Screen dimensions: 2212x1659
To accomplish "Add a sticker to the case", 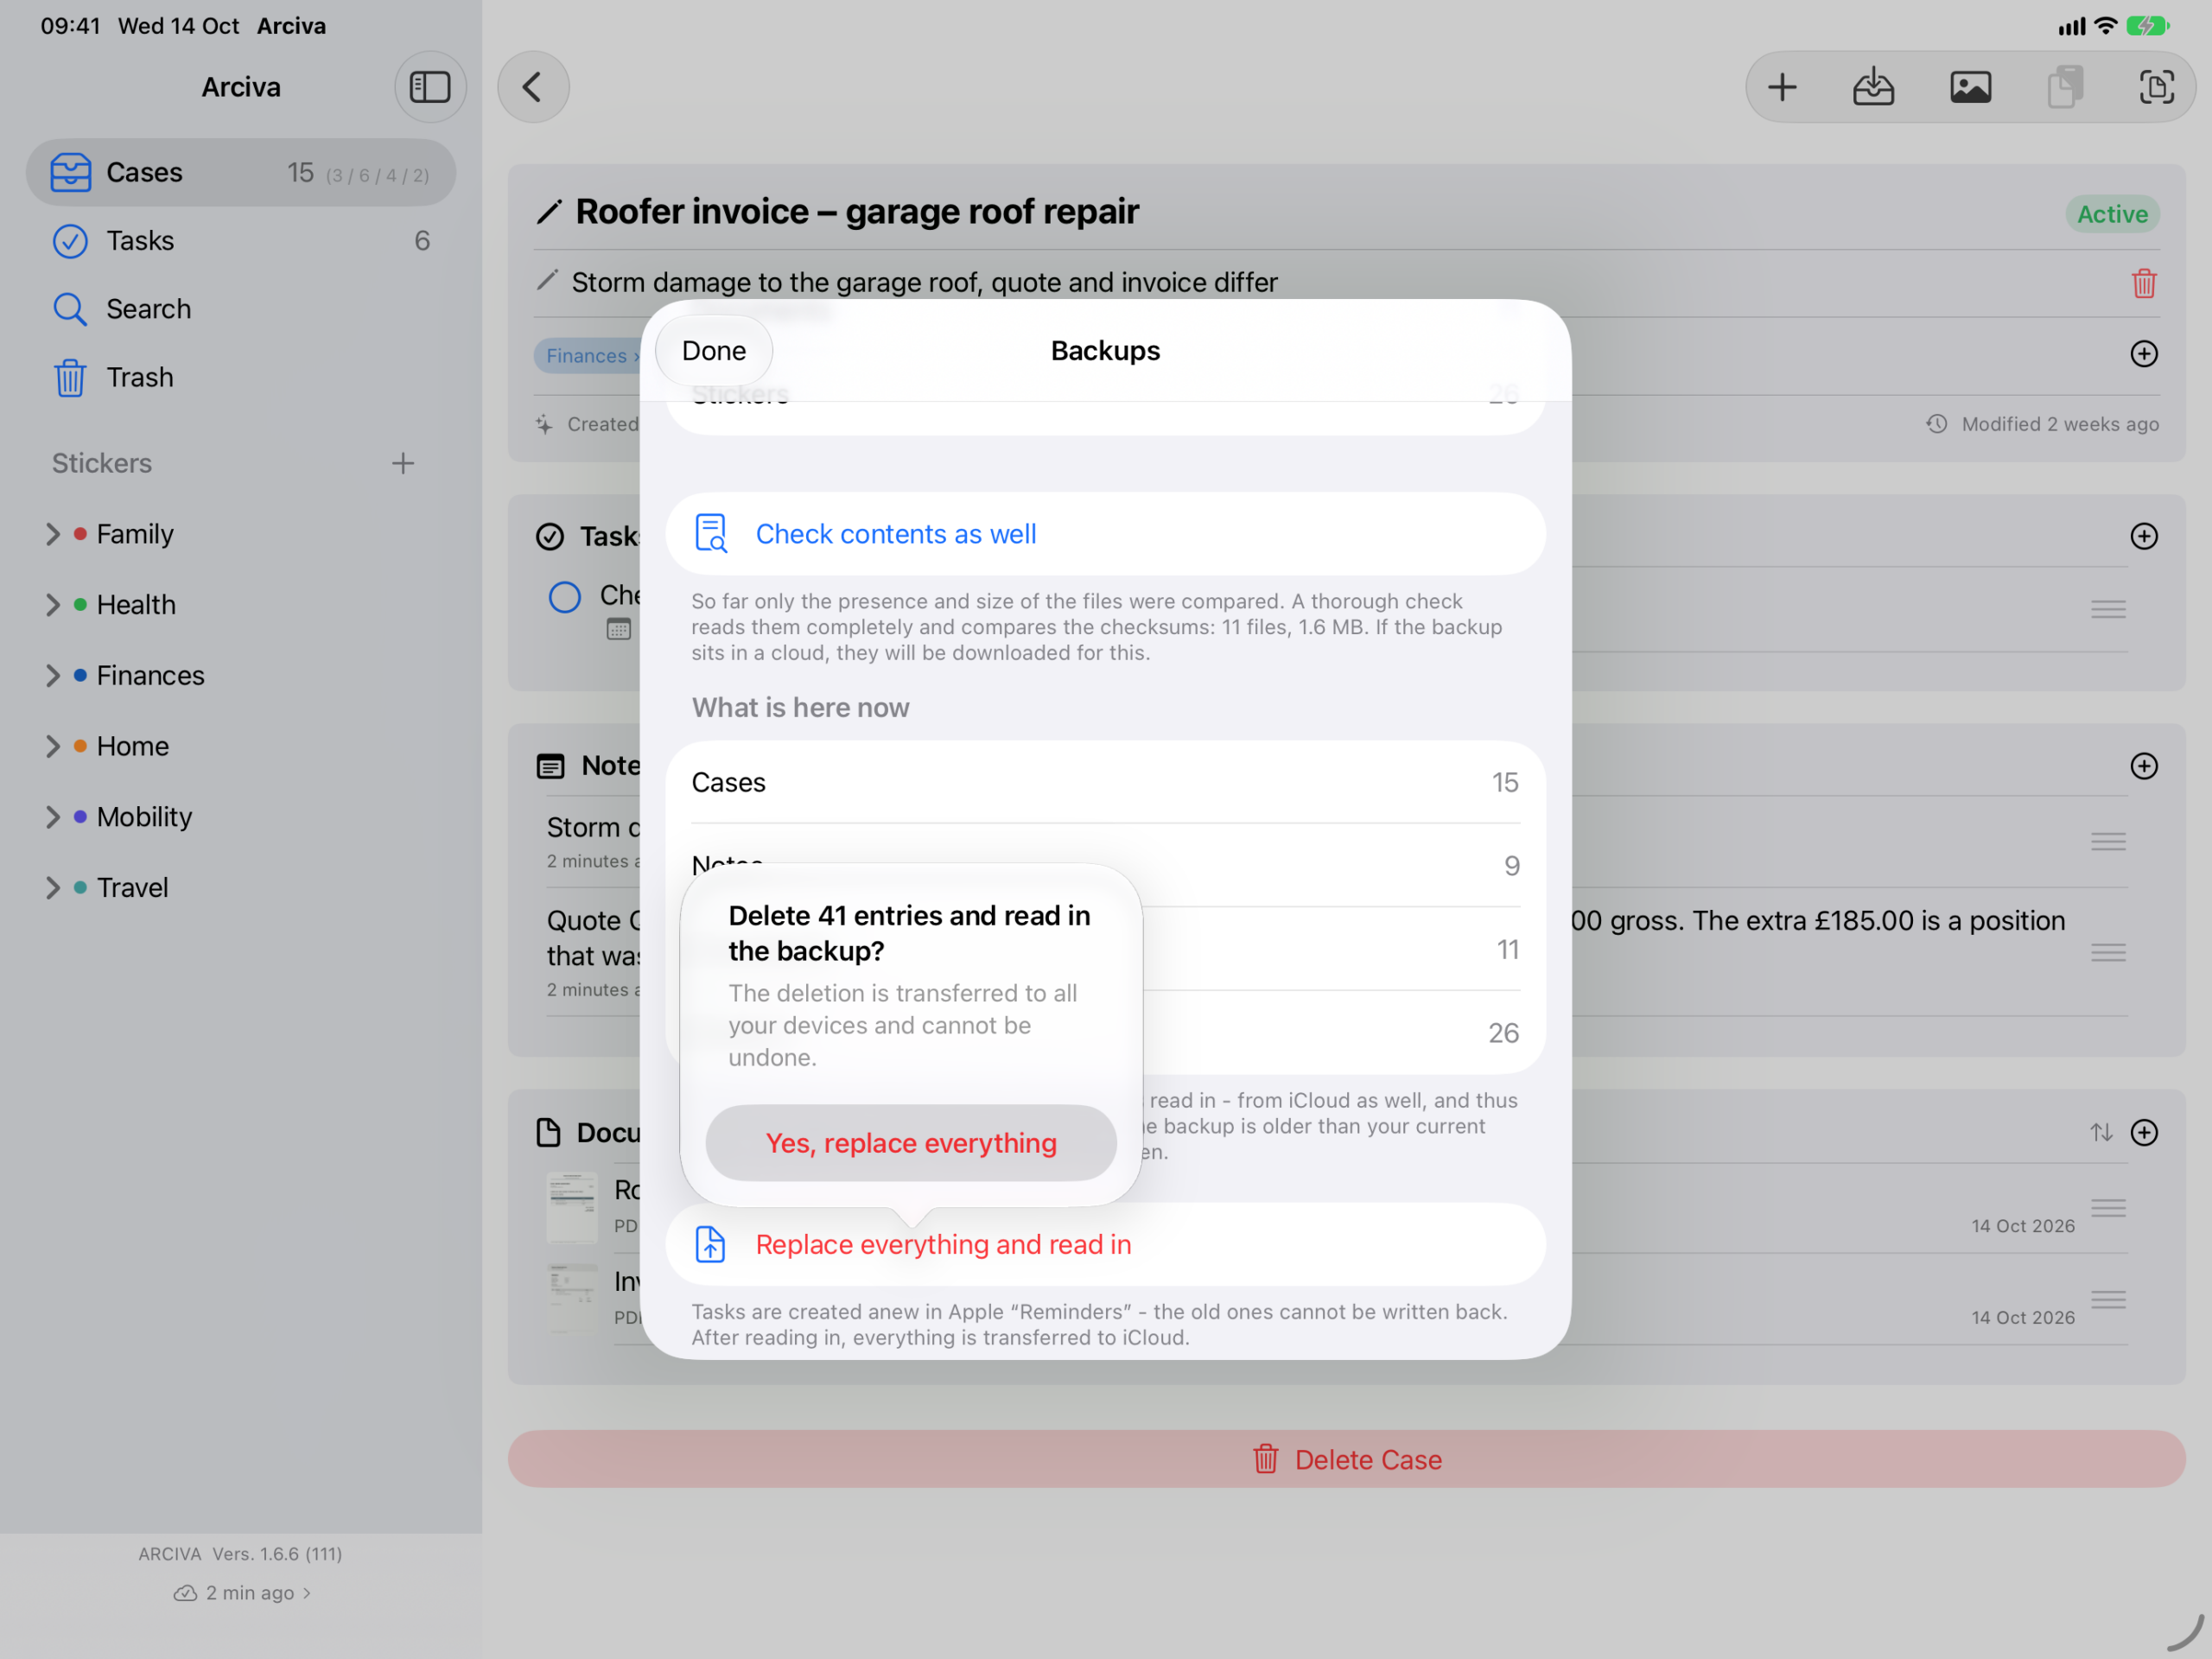I will [x=2143, y=354].
